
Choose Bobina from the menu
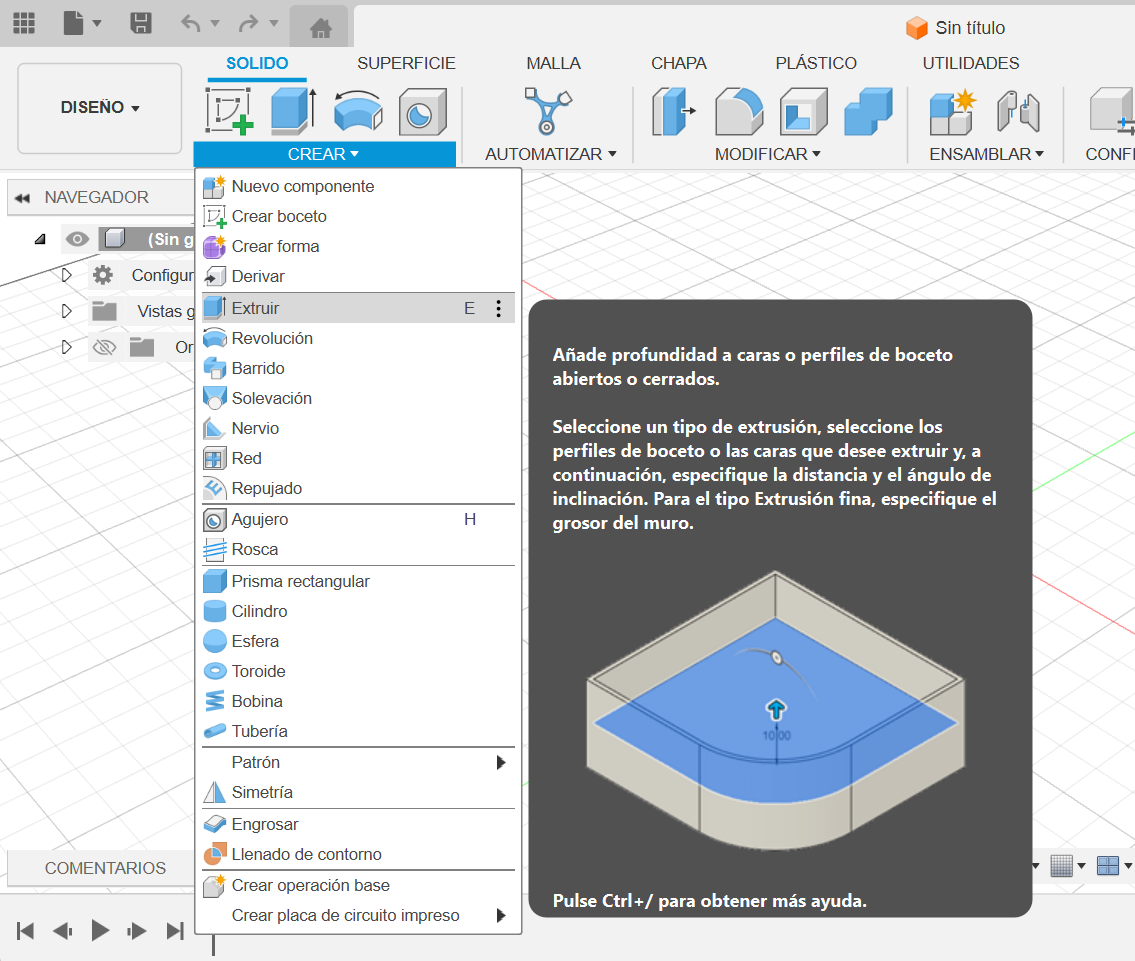coord(358,702)
